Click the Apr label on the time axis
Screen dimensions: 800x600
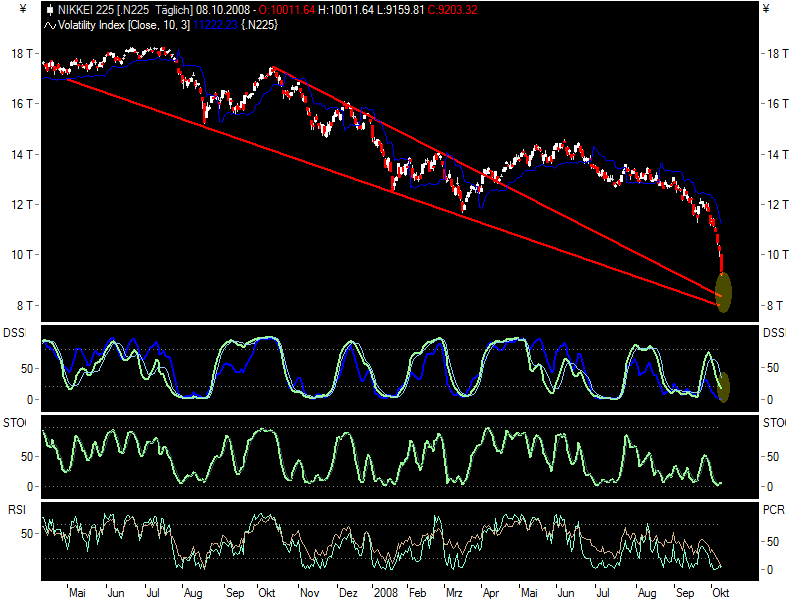coord(491,593)
